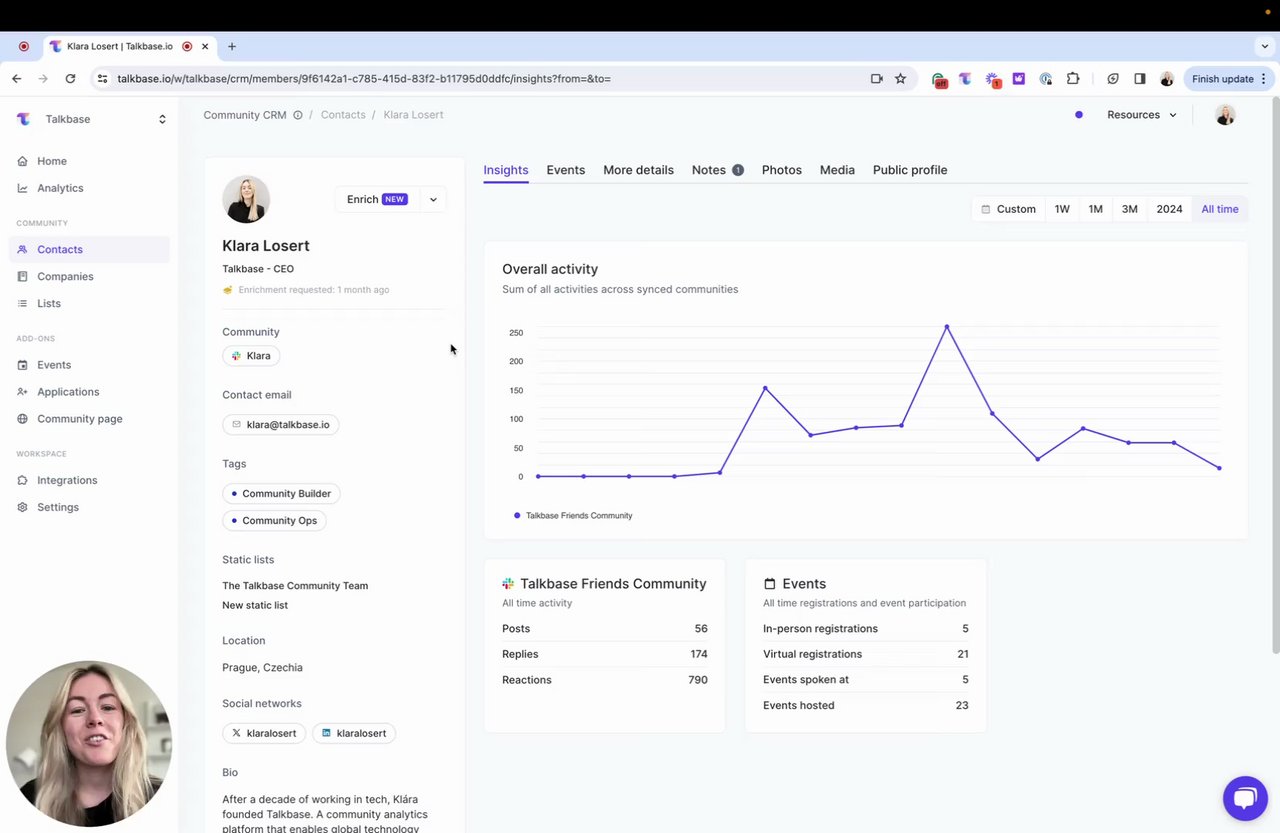The width and height of the screenshot is (1280, 833).
Task: Click the highest peak point on activity chart
Action: pyautogui.click(x=947, y=327)
